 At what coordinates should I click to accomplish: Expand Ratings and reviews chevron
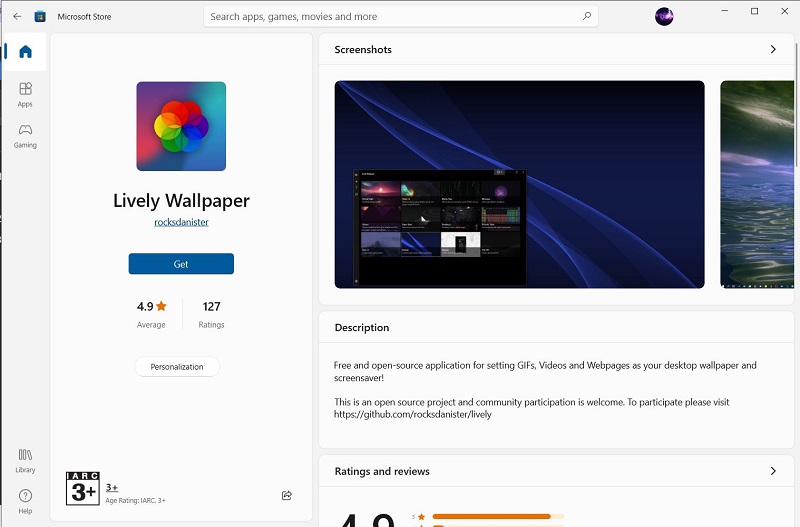tap(773, 471)
